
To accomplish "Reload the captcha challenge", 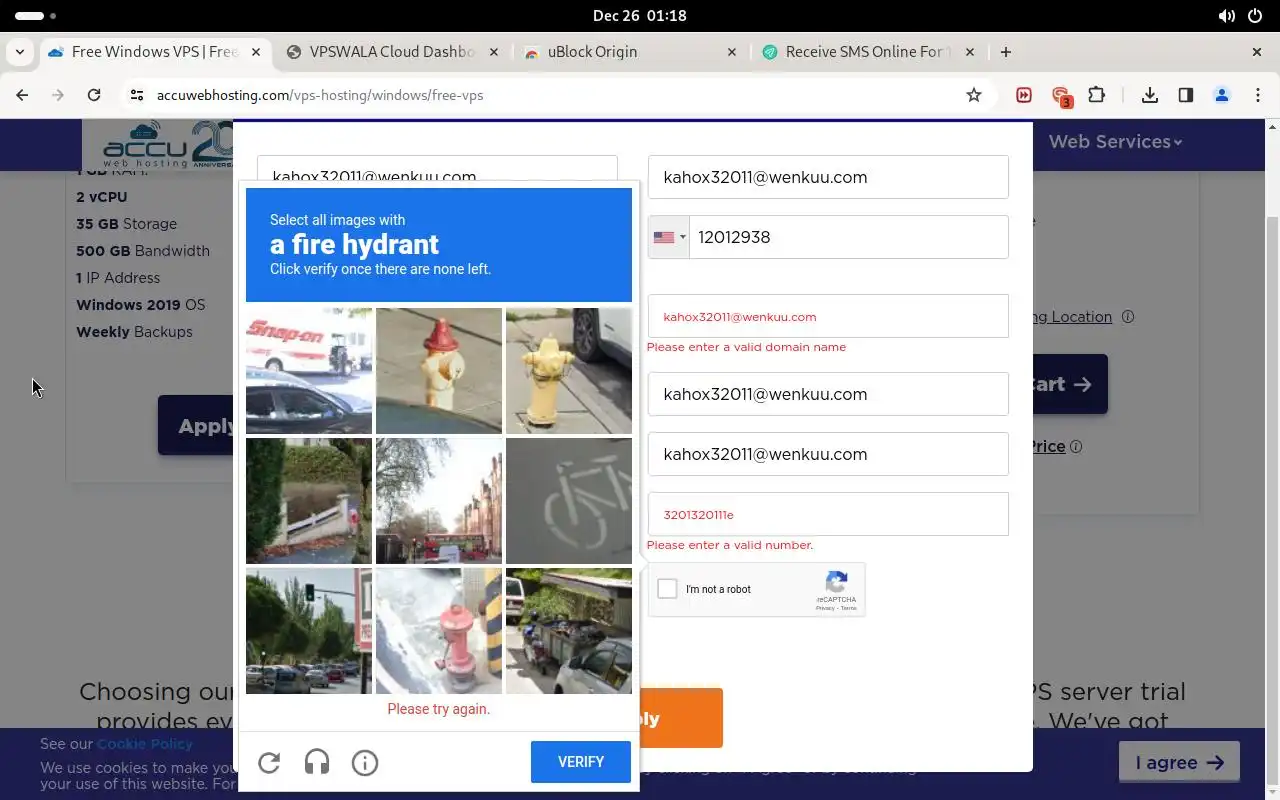I will [x=269, y=763].
